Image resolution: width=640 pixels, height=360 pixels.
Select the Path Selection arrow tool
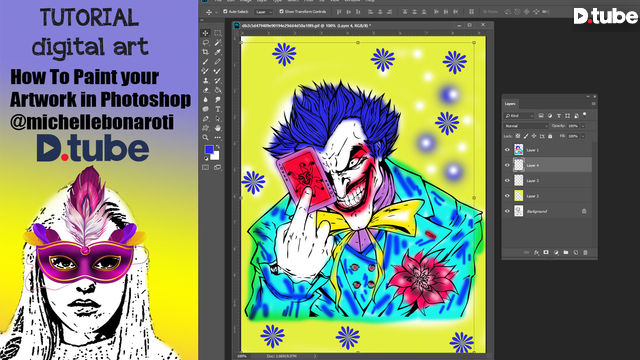(x=218, y=119)
